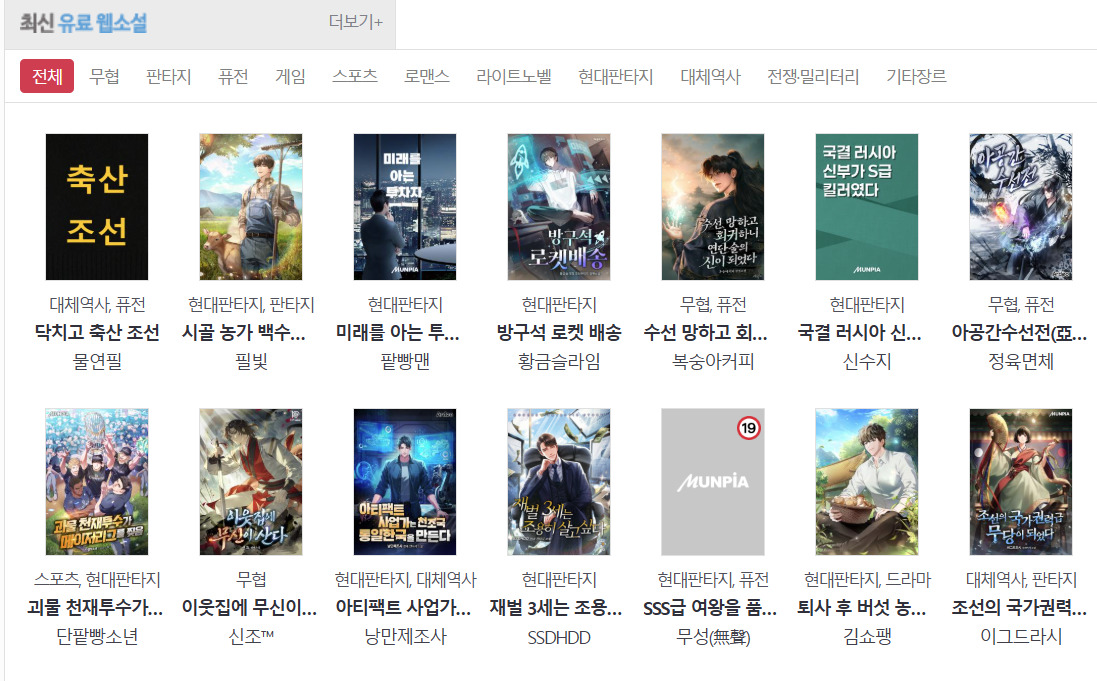Viewport: 1097px width, 681px height.
Task: Click the title 방구석 로켓 배송
Action: 559,332
